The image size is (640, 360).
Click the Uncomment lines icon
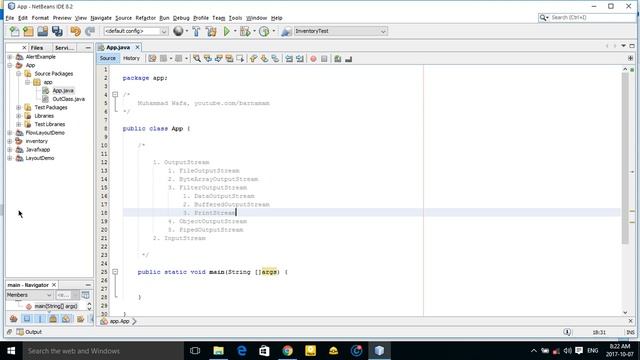349,59
